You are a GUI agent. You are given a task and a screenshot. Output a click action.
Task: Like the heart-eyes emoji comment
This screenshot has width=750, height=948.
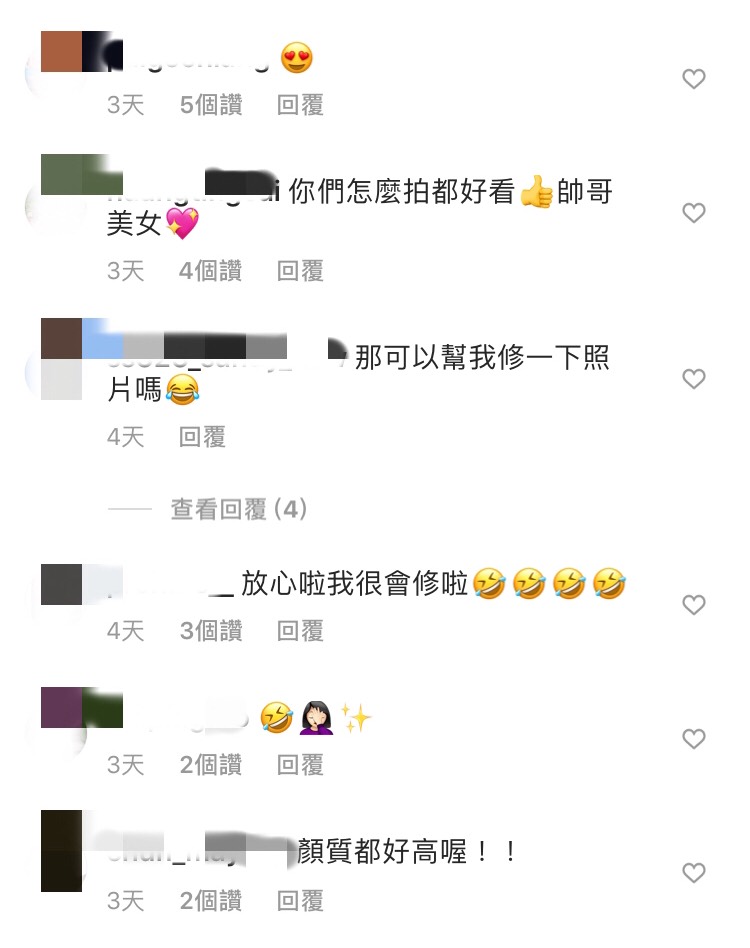click(x=694, y=79)
